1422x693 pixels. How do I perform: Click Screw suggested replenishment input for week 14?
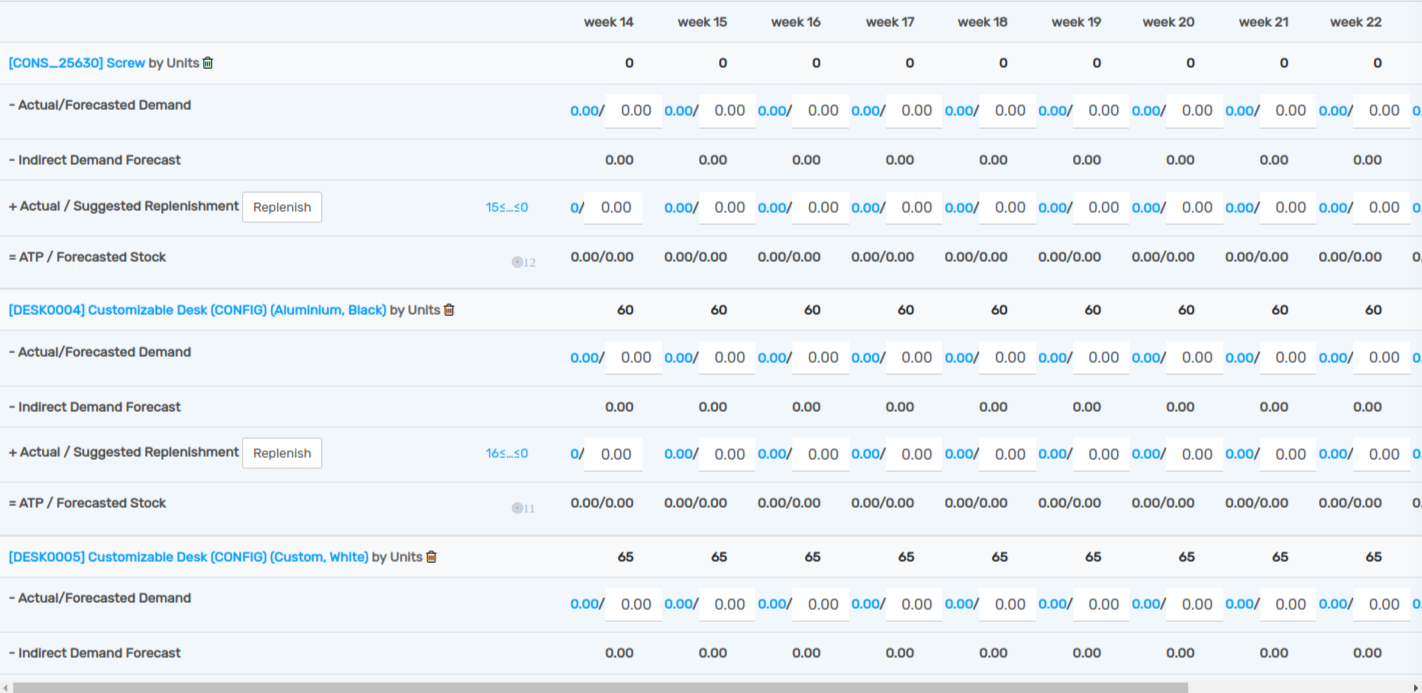[x=615, y=208]
